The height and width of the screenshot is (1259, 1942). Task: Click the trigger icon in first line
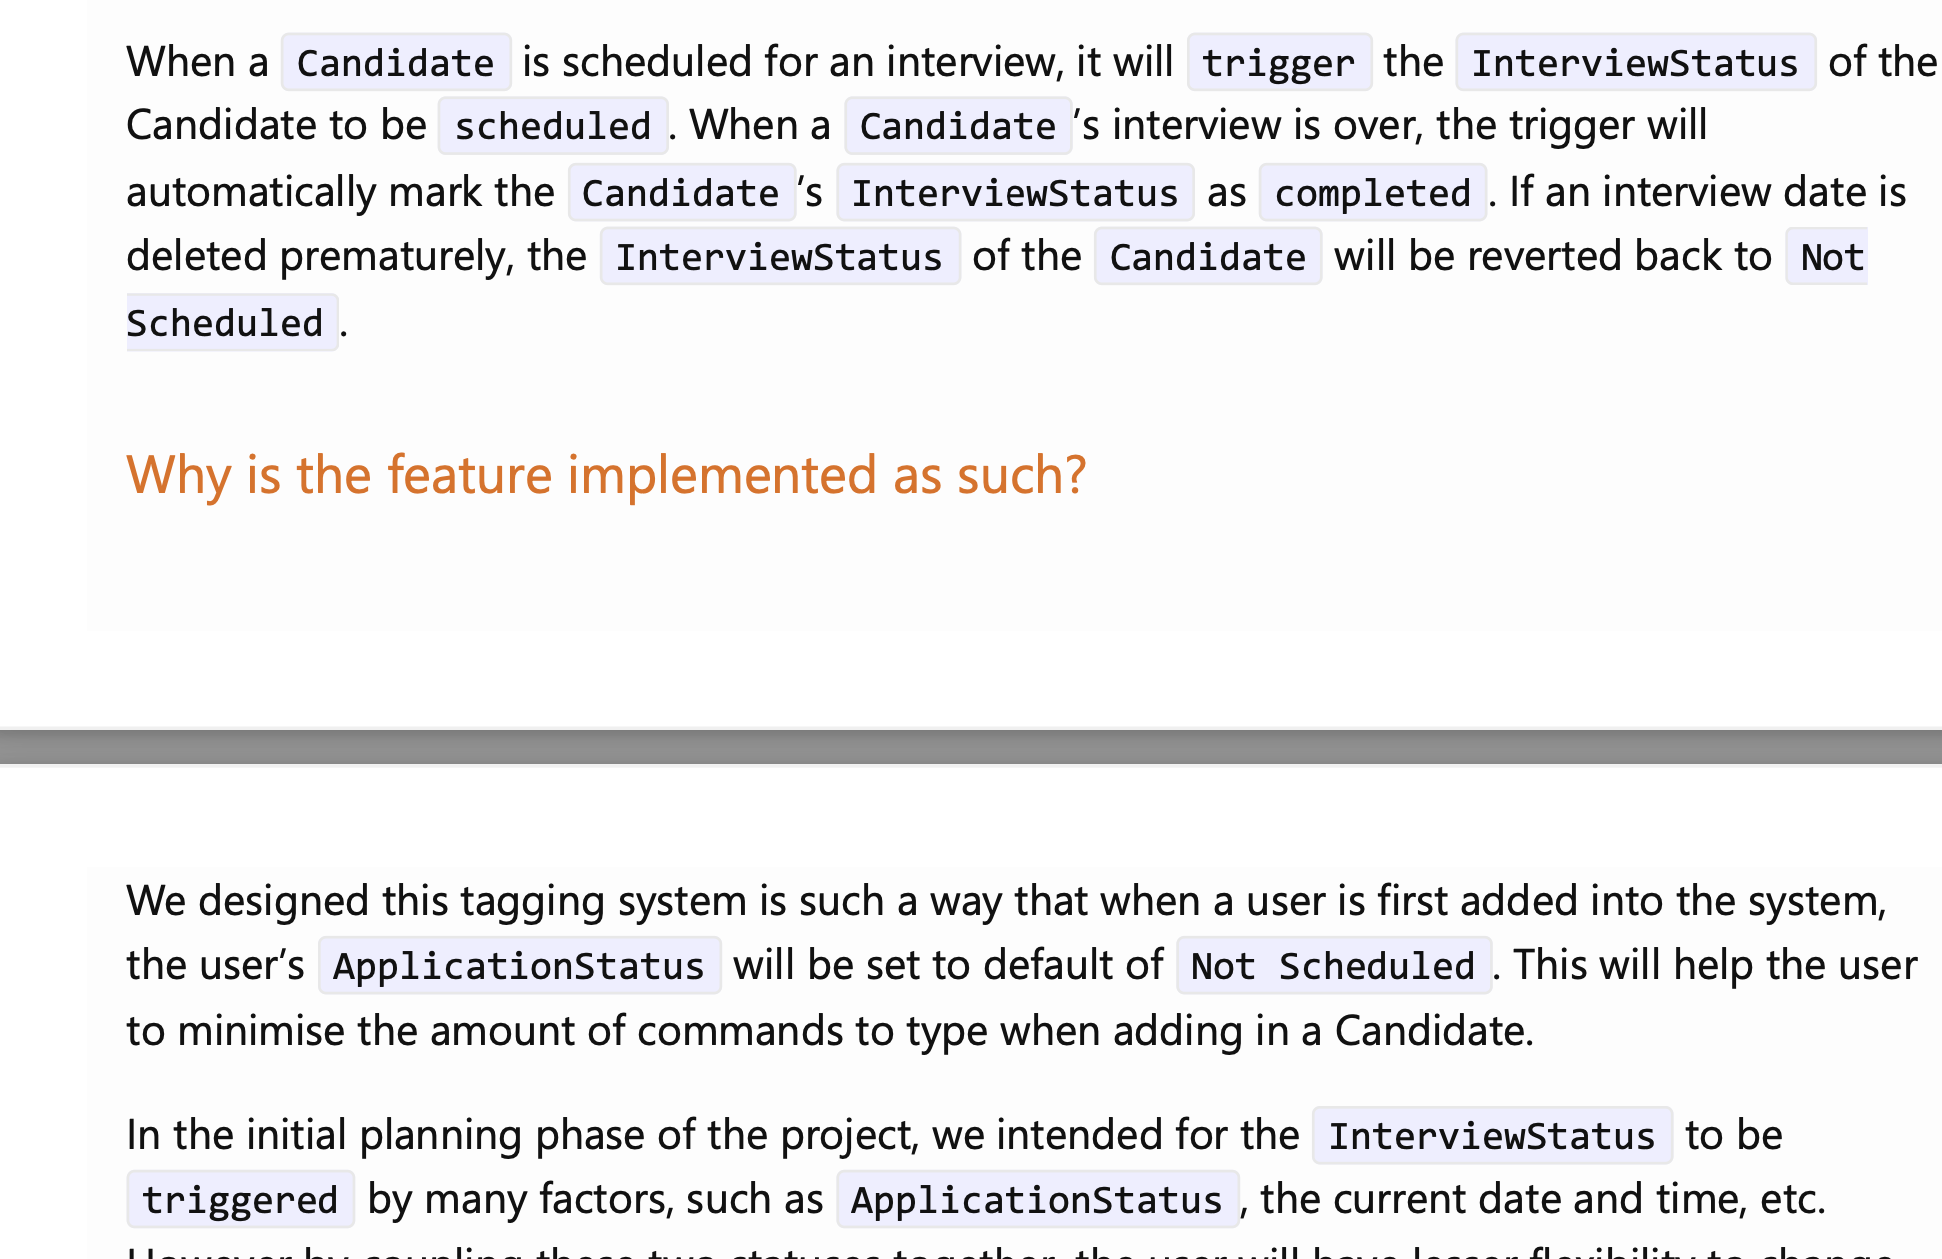point(1274,59)
